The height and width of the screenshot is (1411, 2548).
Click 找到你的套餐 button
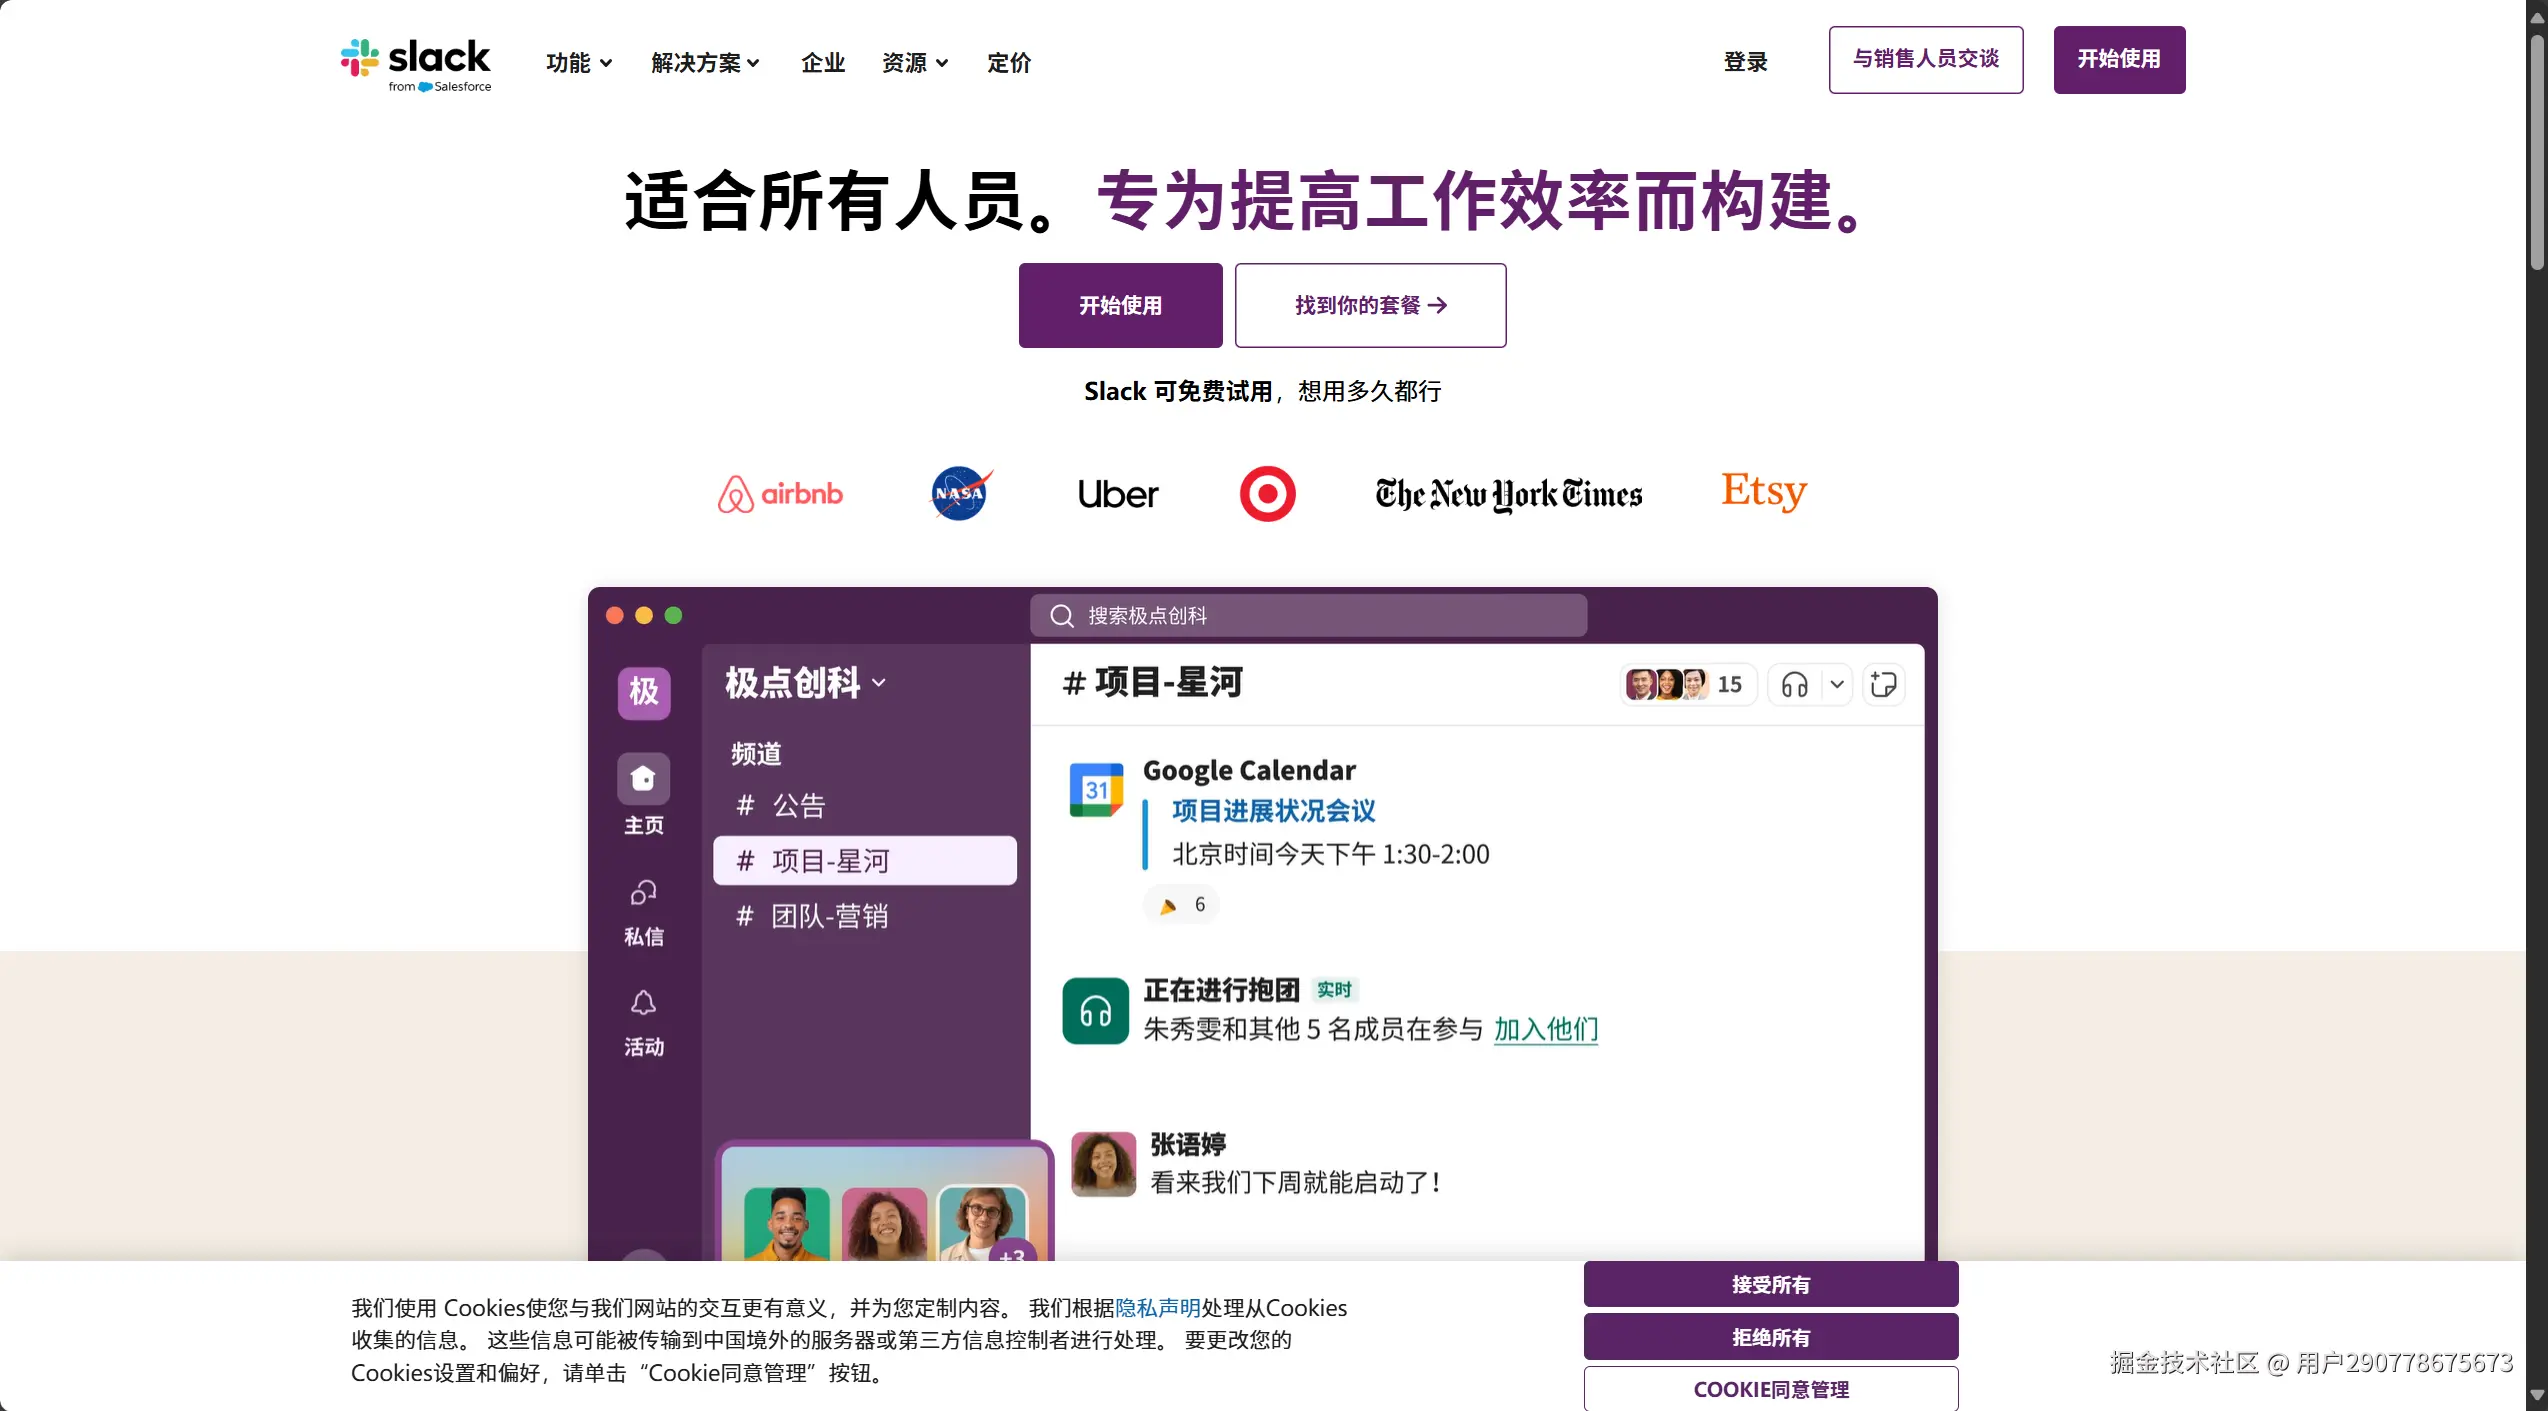[1370, 305]
